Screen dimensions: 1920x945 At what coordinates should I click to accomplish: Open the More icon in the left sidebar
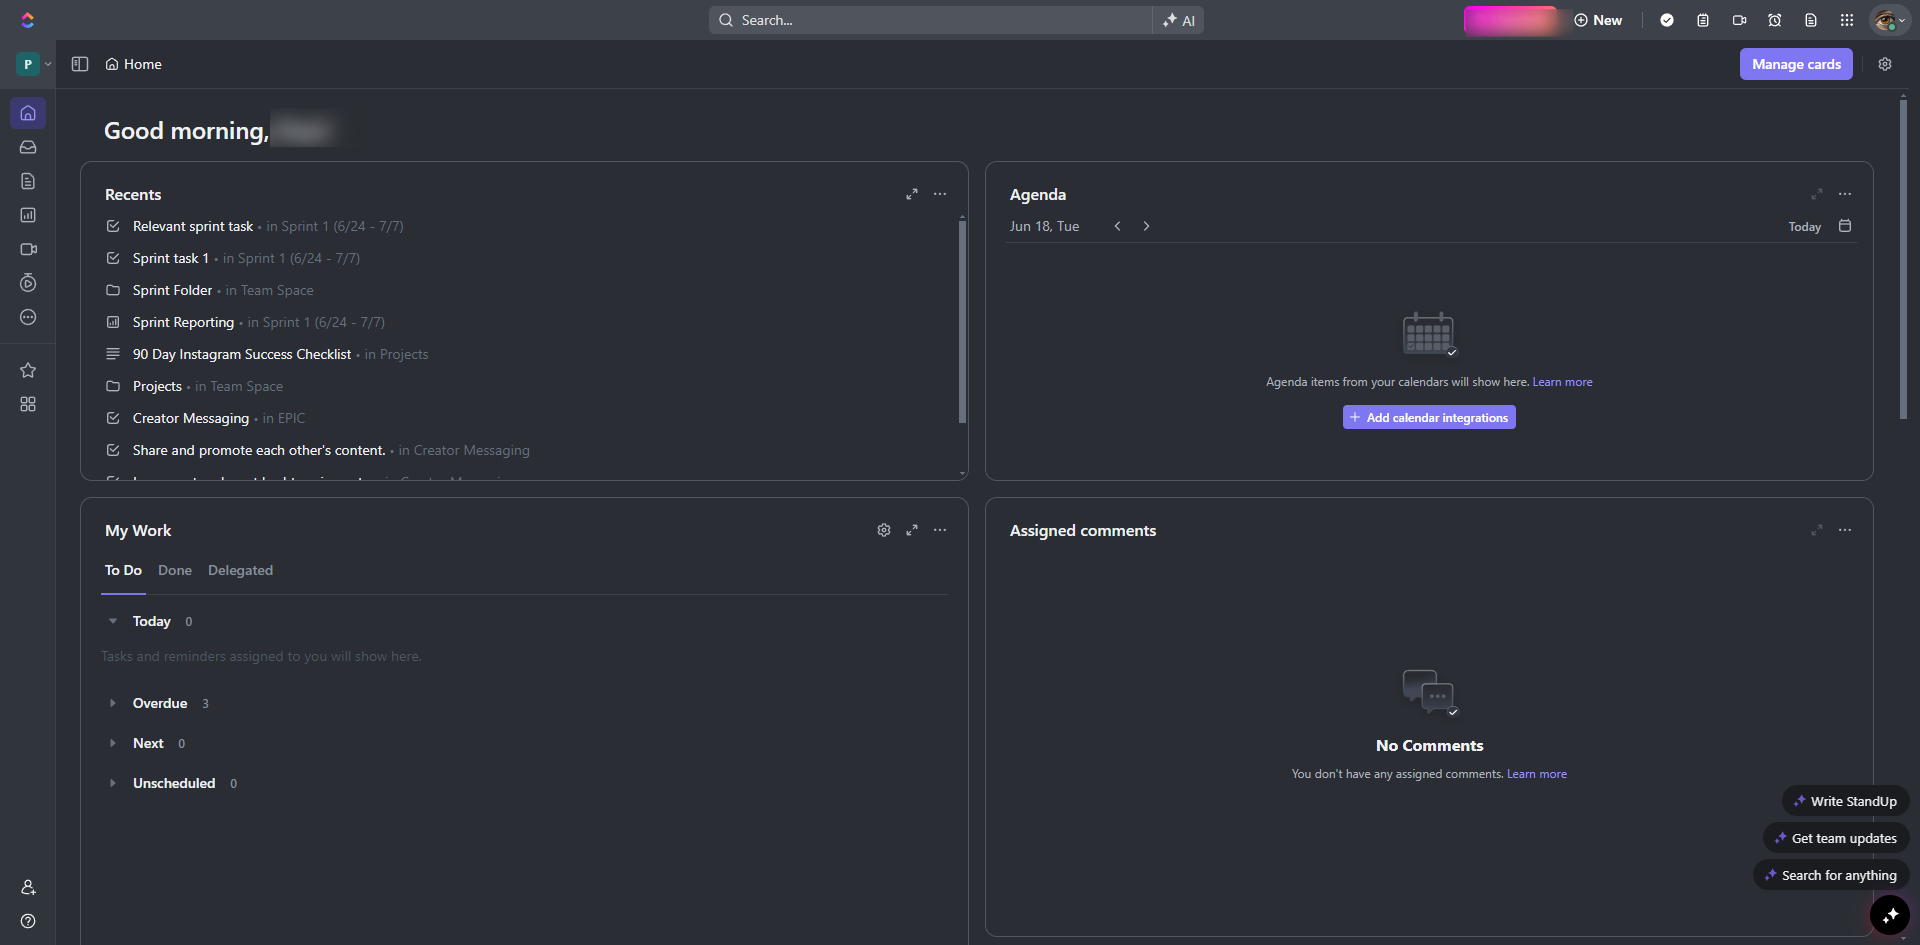coord(28,317)
